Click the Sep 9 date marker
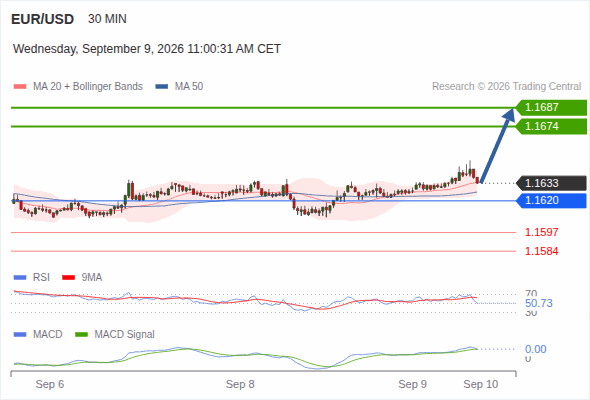The image size is (590, 400). [412, 384]
